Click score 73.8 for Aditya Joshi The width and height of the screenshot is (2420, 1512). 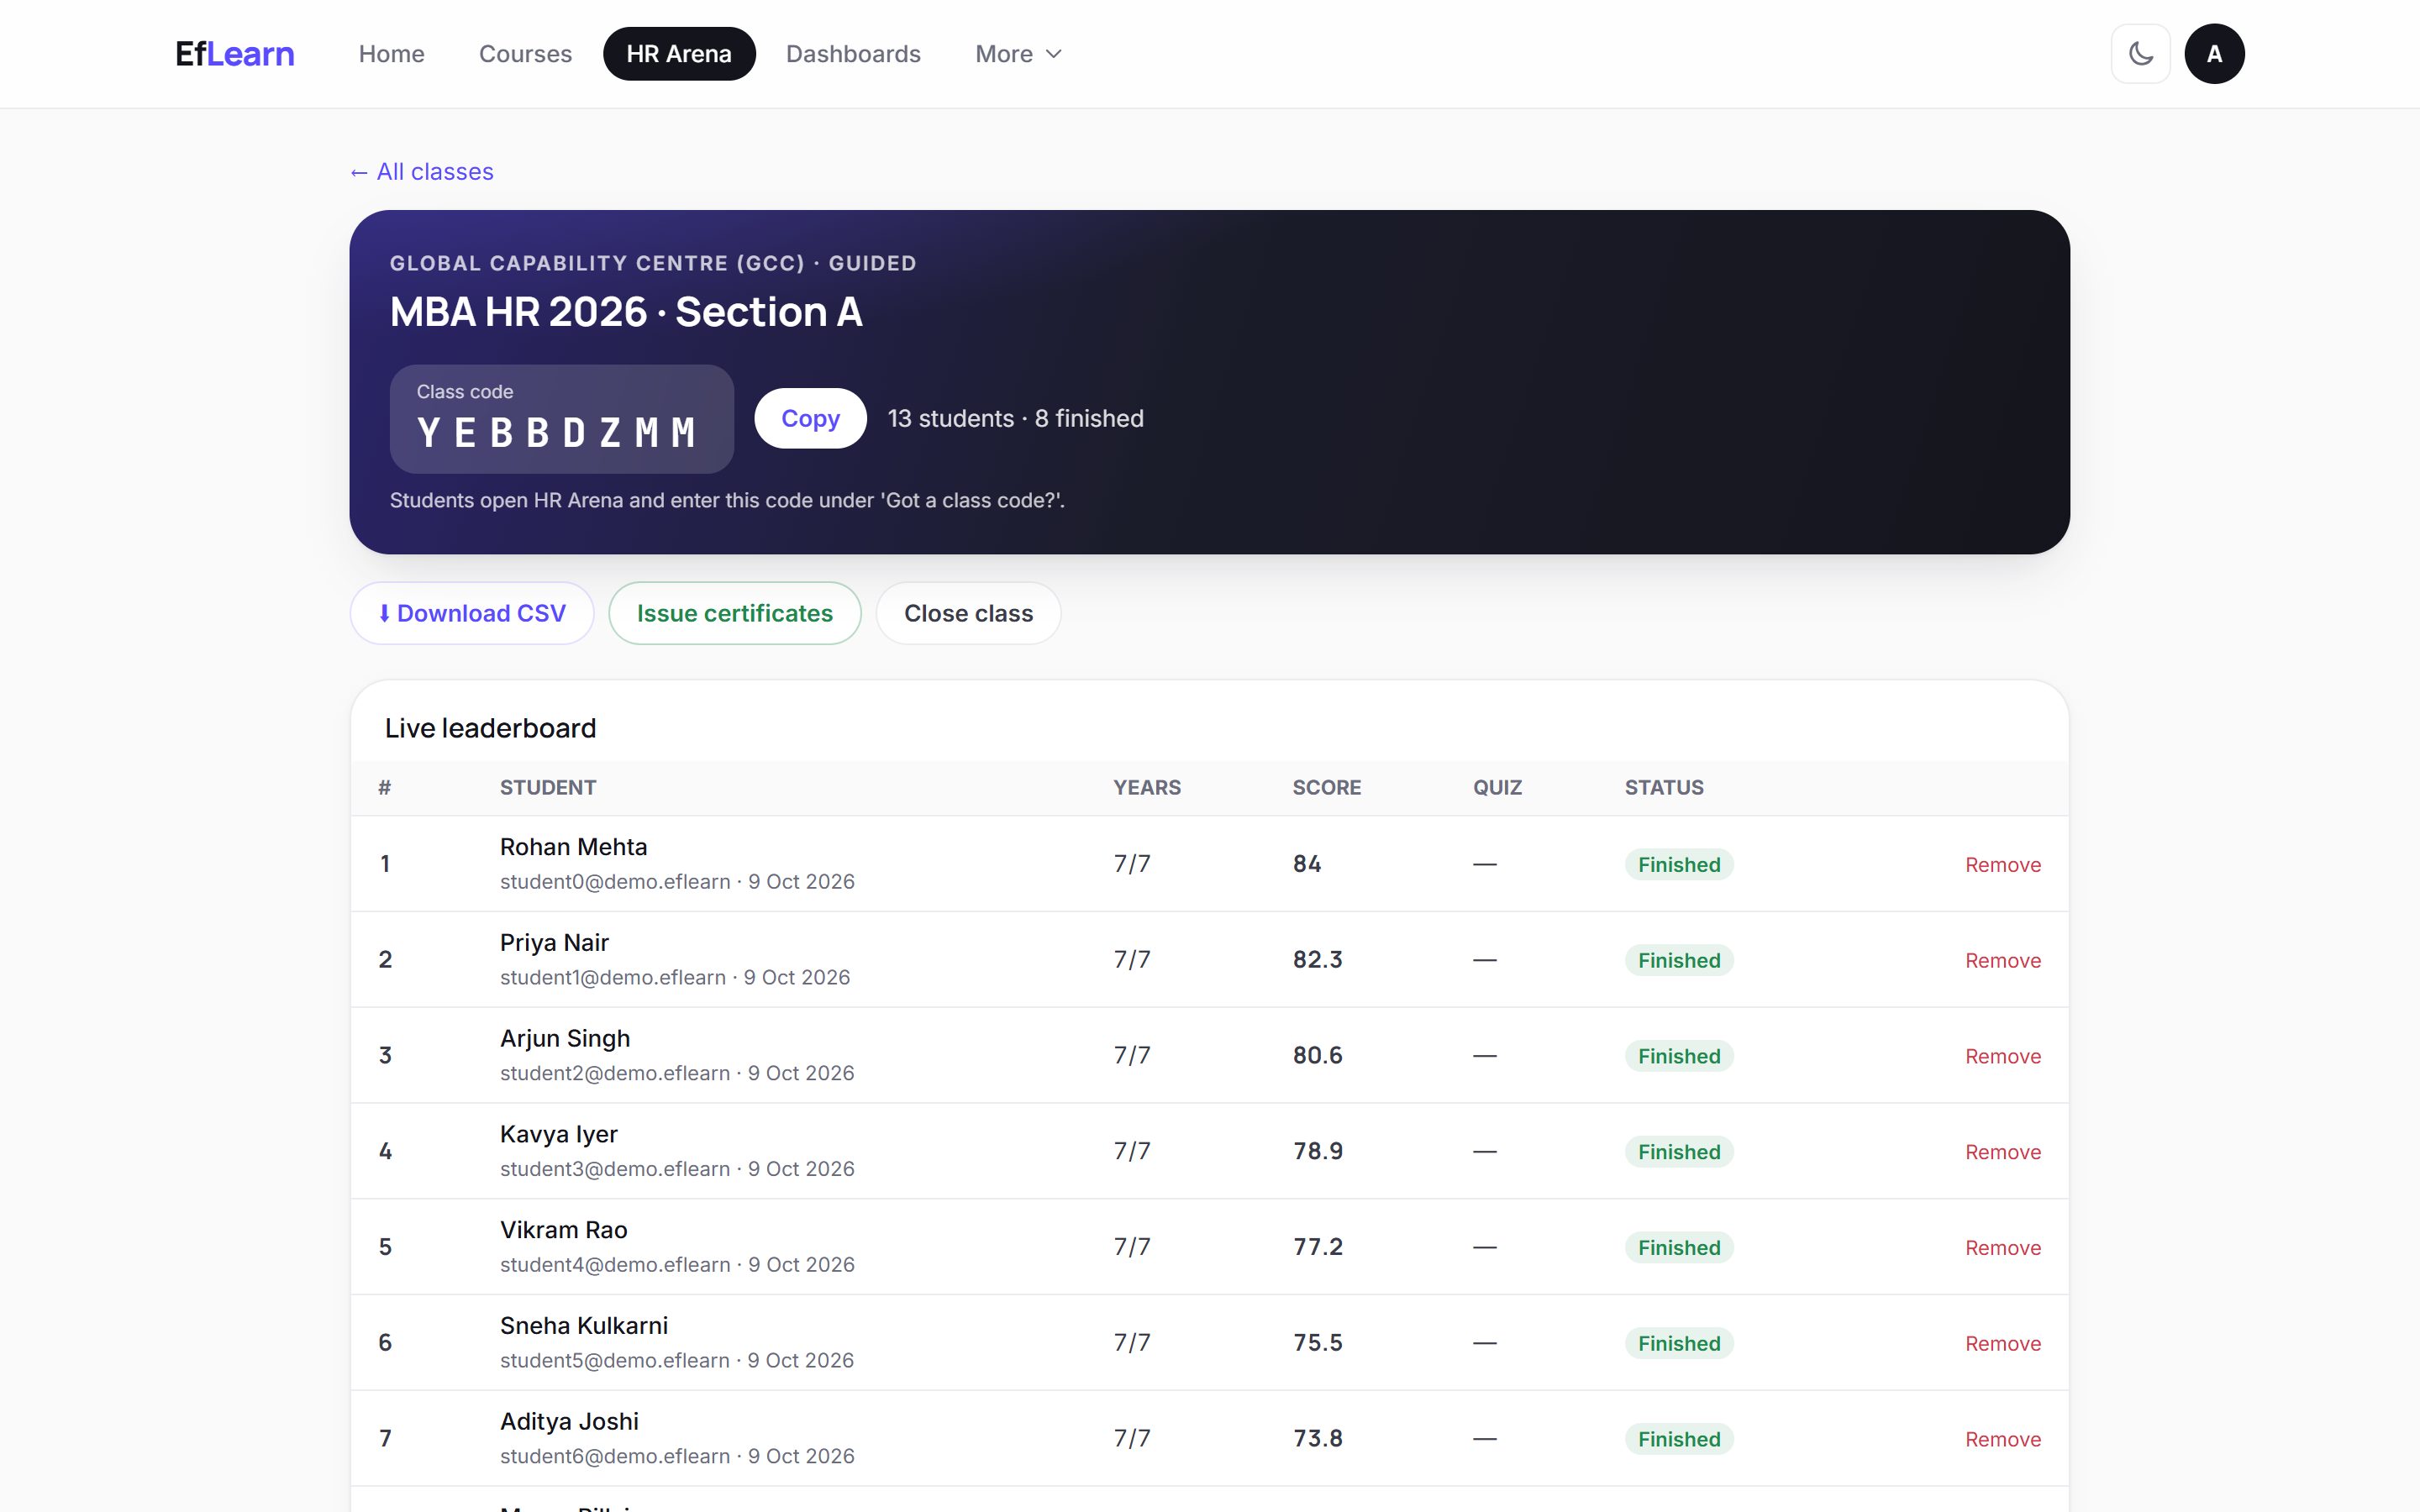tap(1317, 1438)
